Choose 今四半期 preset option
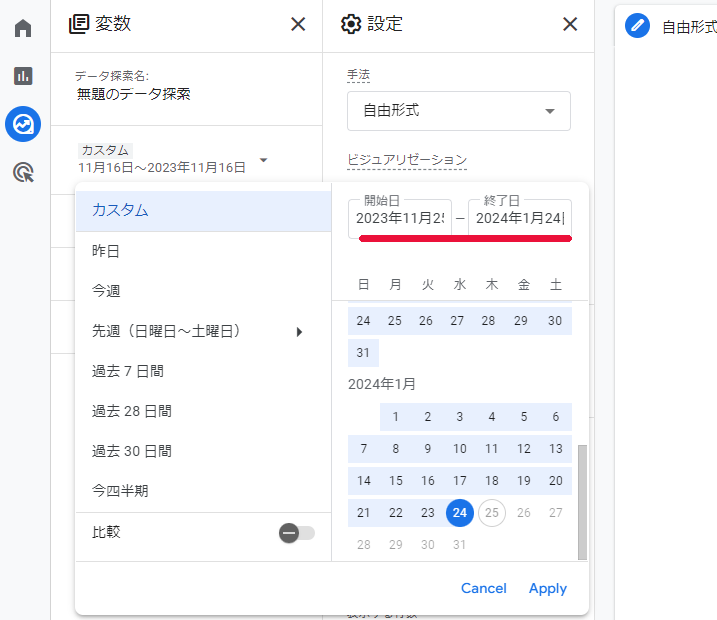Viewport: 717px width, 620px height. click(x=120, y=491)
